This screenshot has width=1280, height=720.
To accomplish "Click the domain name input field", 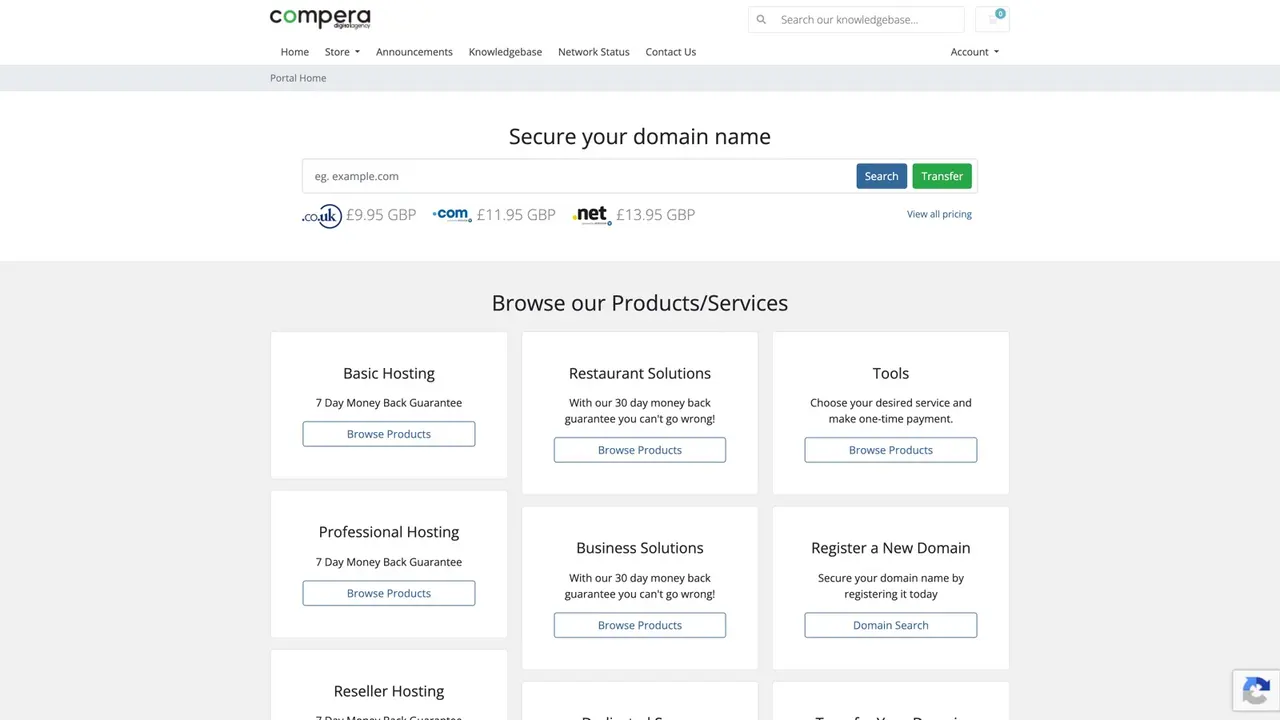I will [579, 176].
